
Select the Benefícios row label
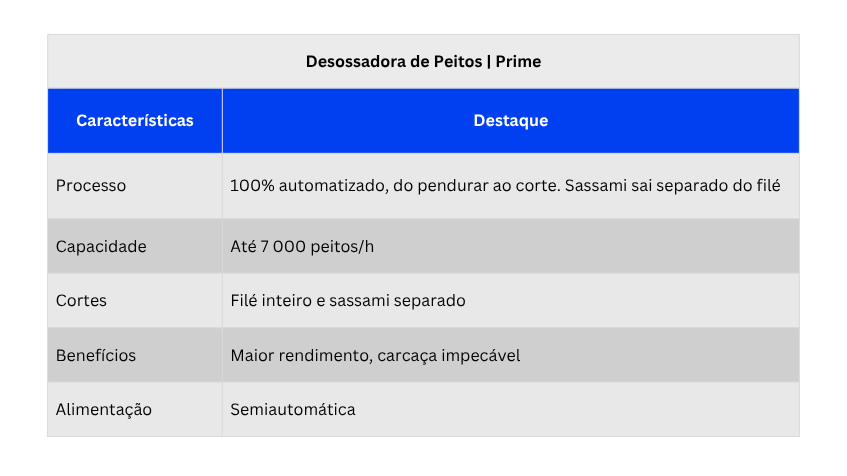click(96, 356)
